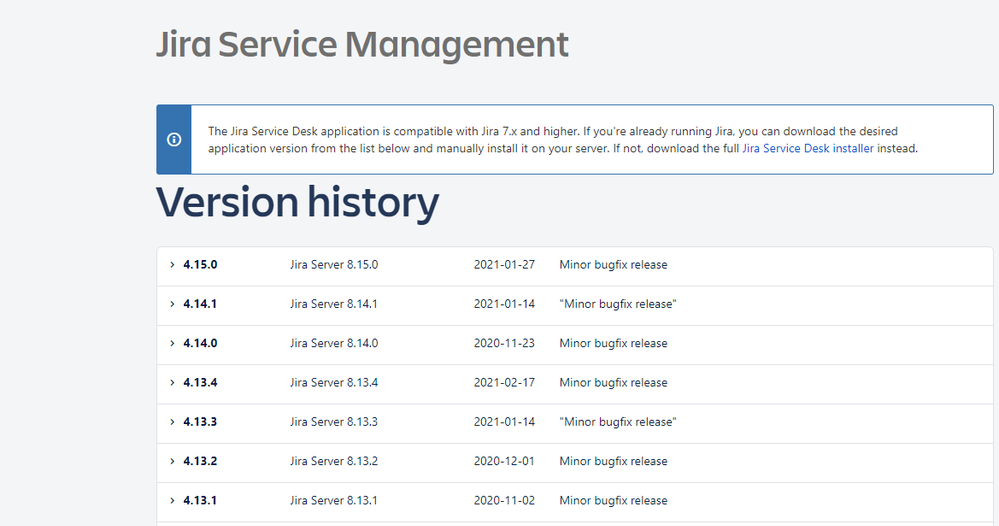Click the Jira Server 8.13.4 compatibility text
Image resolution: width=999 pixels, height=526 pixels.
(x=334, y=383)
